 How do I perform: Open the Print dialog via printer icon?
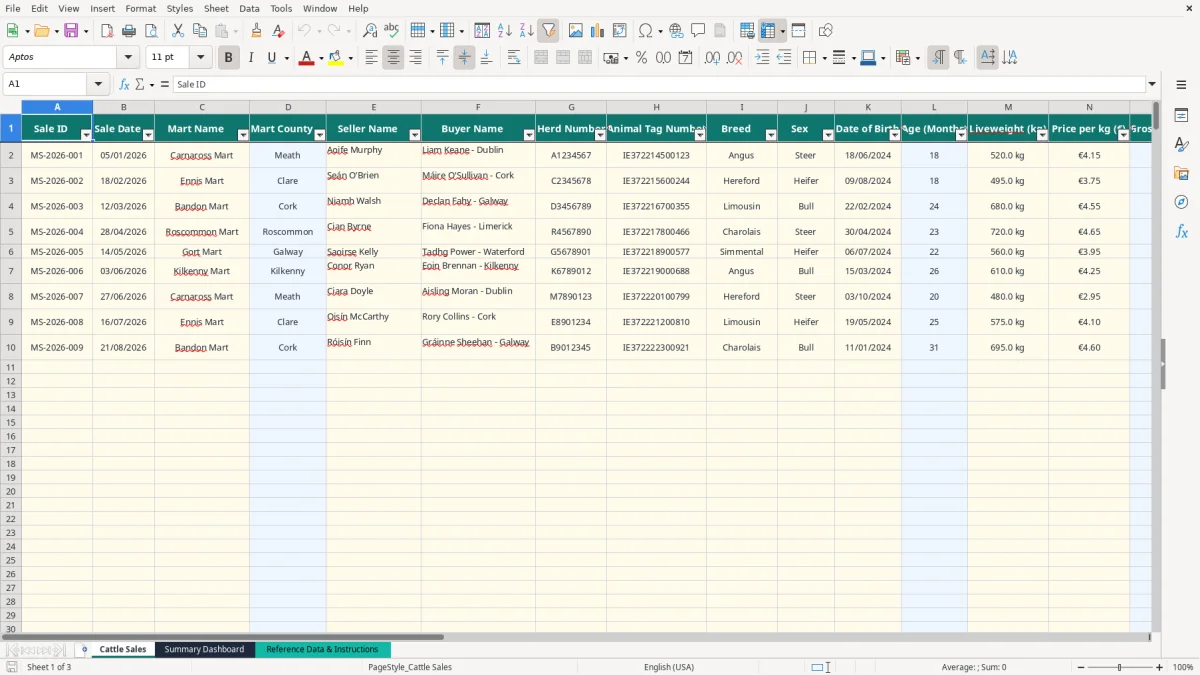click(x=129, y=31)
